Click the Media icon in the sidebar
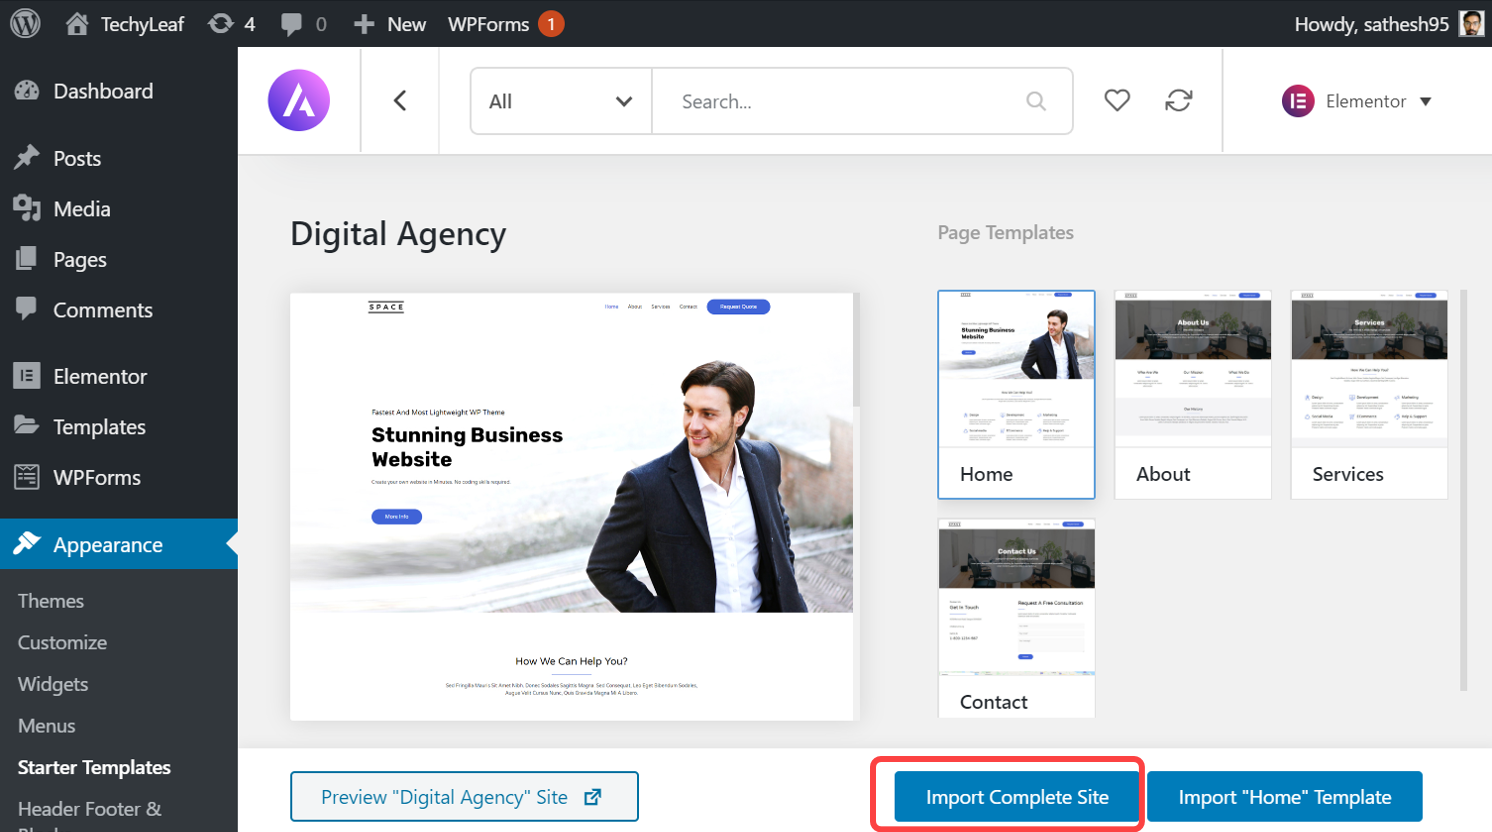The width and height of the screenshot is (1492, 832). [27, 208]
